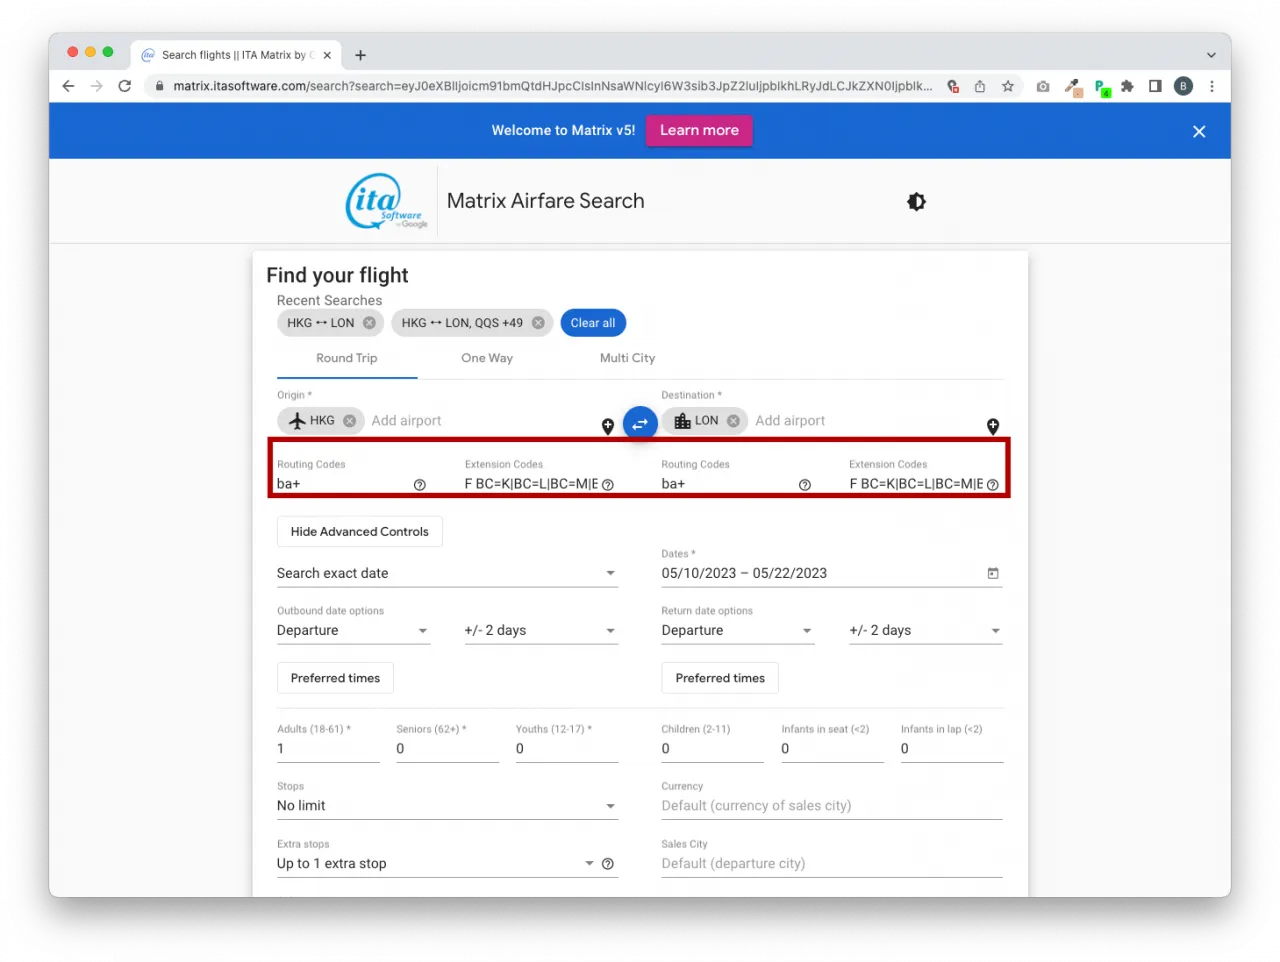Click the Currency input field

coord(832,806)
